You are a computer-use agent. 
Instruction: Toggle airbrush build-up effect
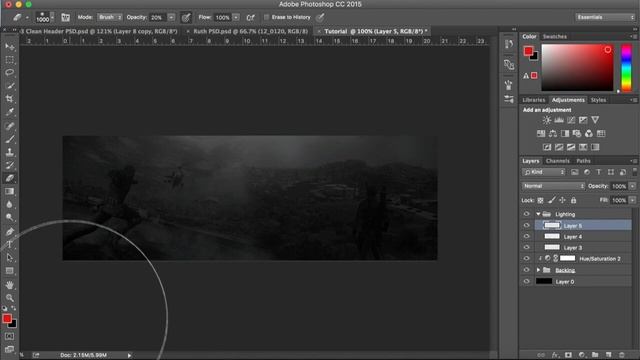coord(250,18)
